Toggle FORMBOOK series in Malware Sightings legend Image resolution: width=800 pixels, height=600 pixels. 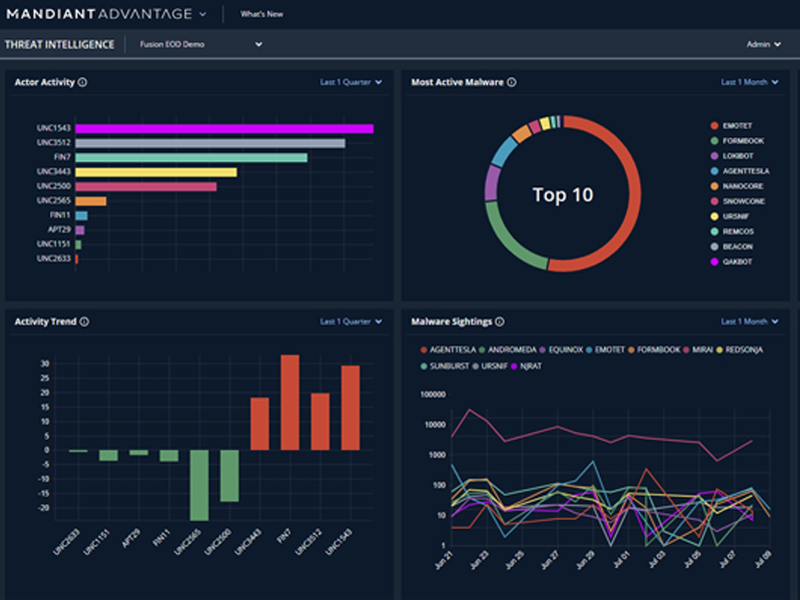click(654, 350)
